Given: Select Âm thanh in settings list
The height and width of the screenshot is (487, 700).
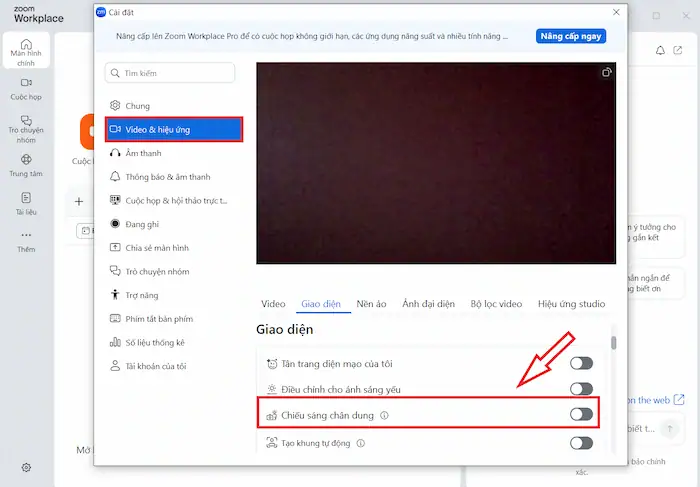Looking at the screenshot, I should point(143,153).
